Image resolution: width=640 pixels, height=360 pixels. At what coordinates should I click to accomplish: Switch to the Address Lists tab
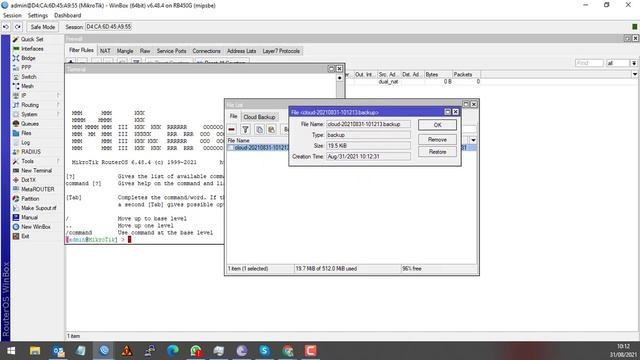tap(242, 51)
